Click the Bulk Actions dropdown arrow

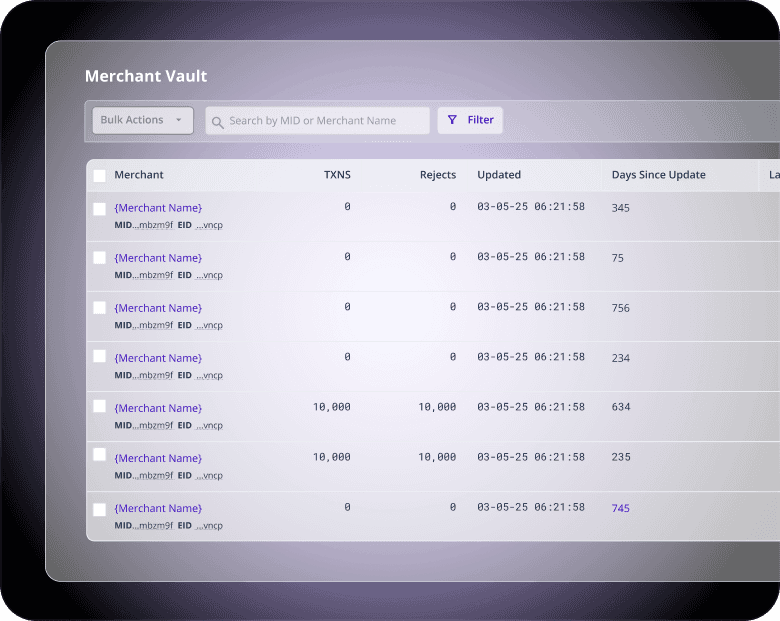[179, 120]
